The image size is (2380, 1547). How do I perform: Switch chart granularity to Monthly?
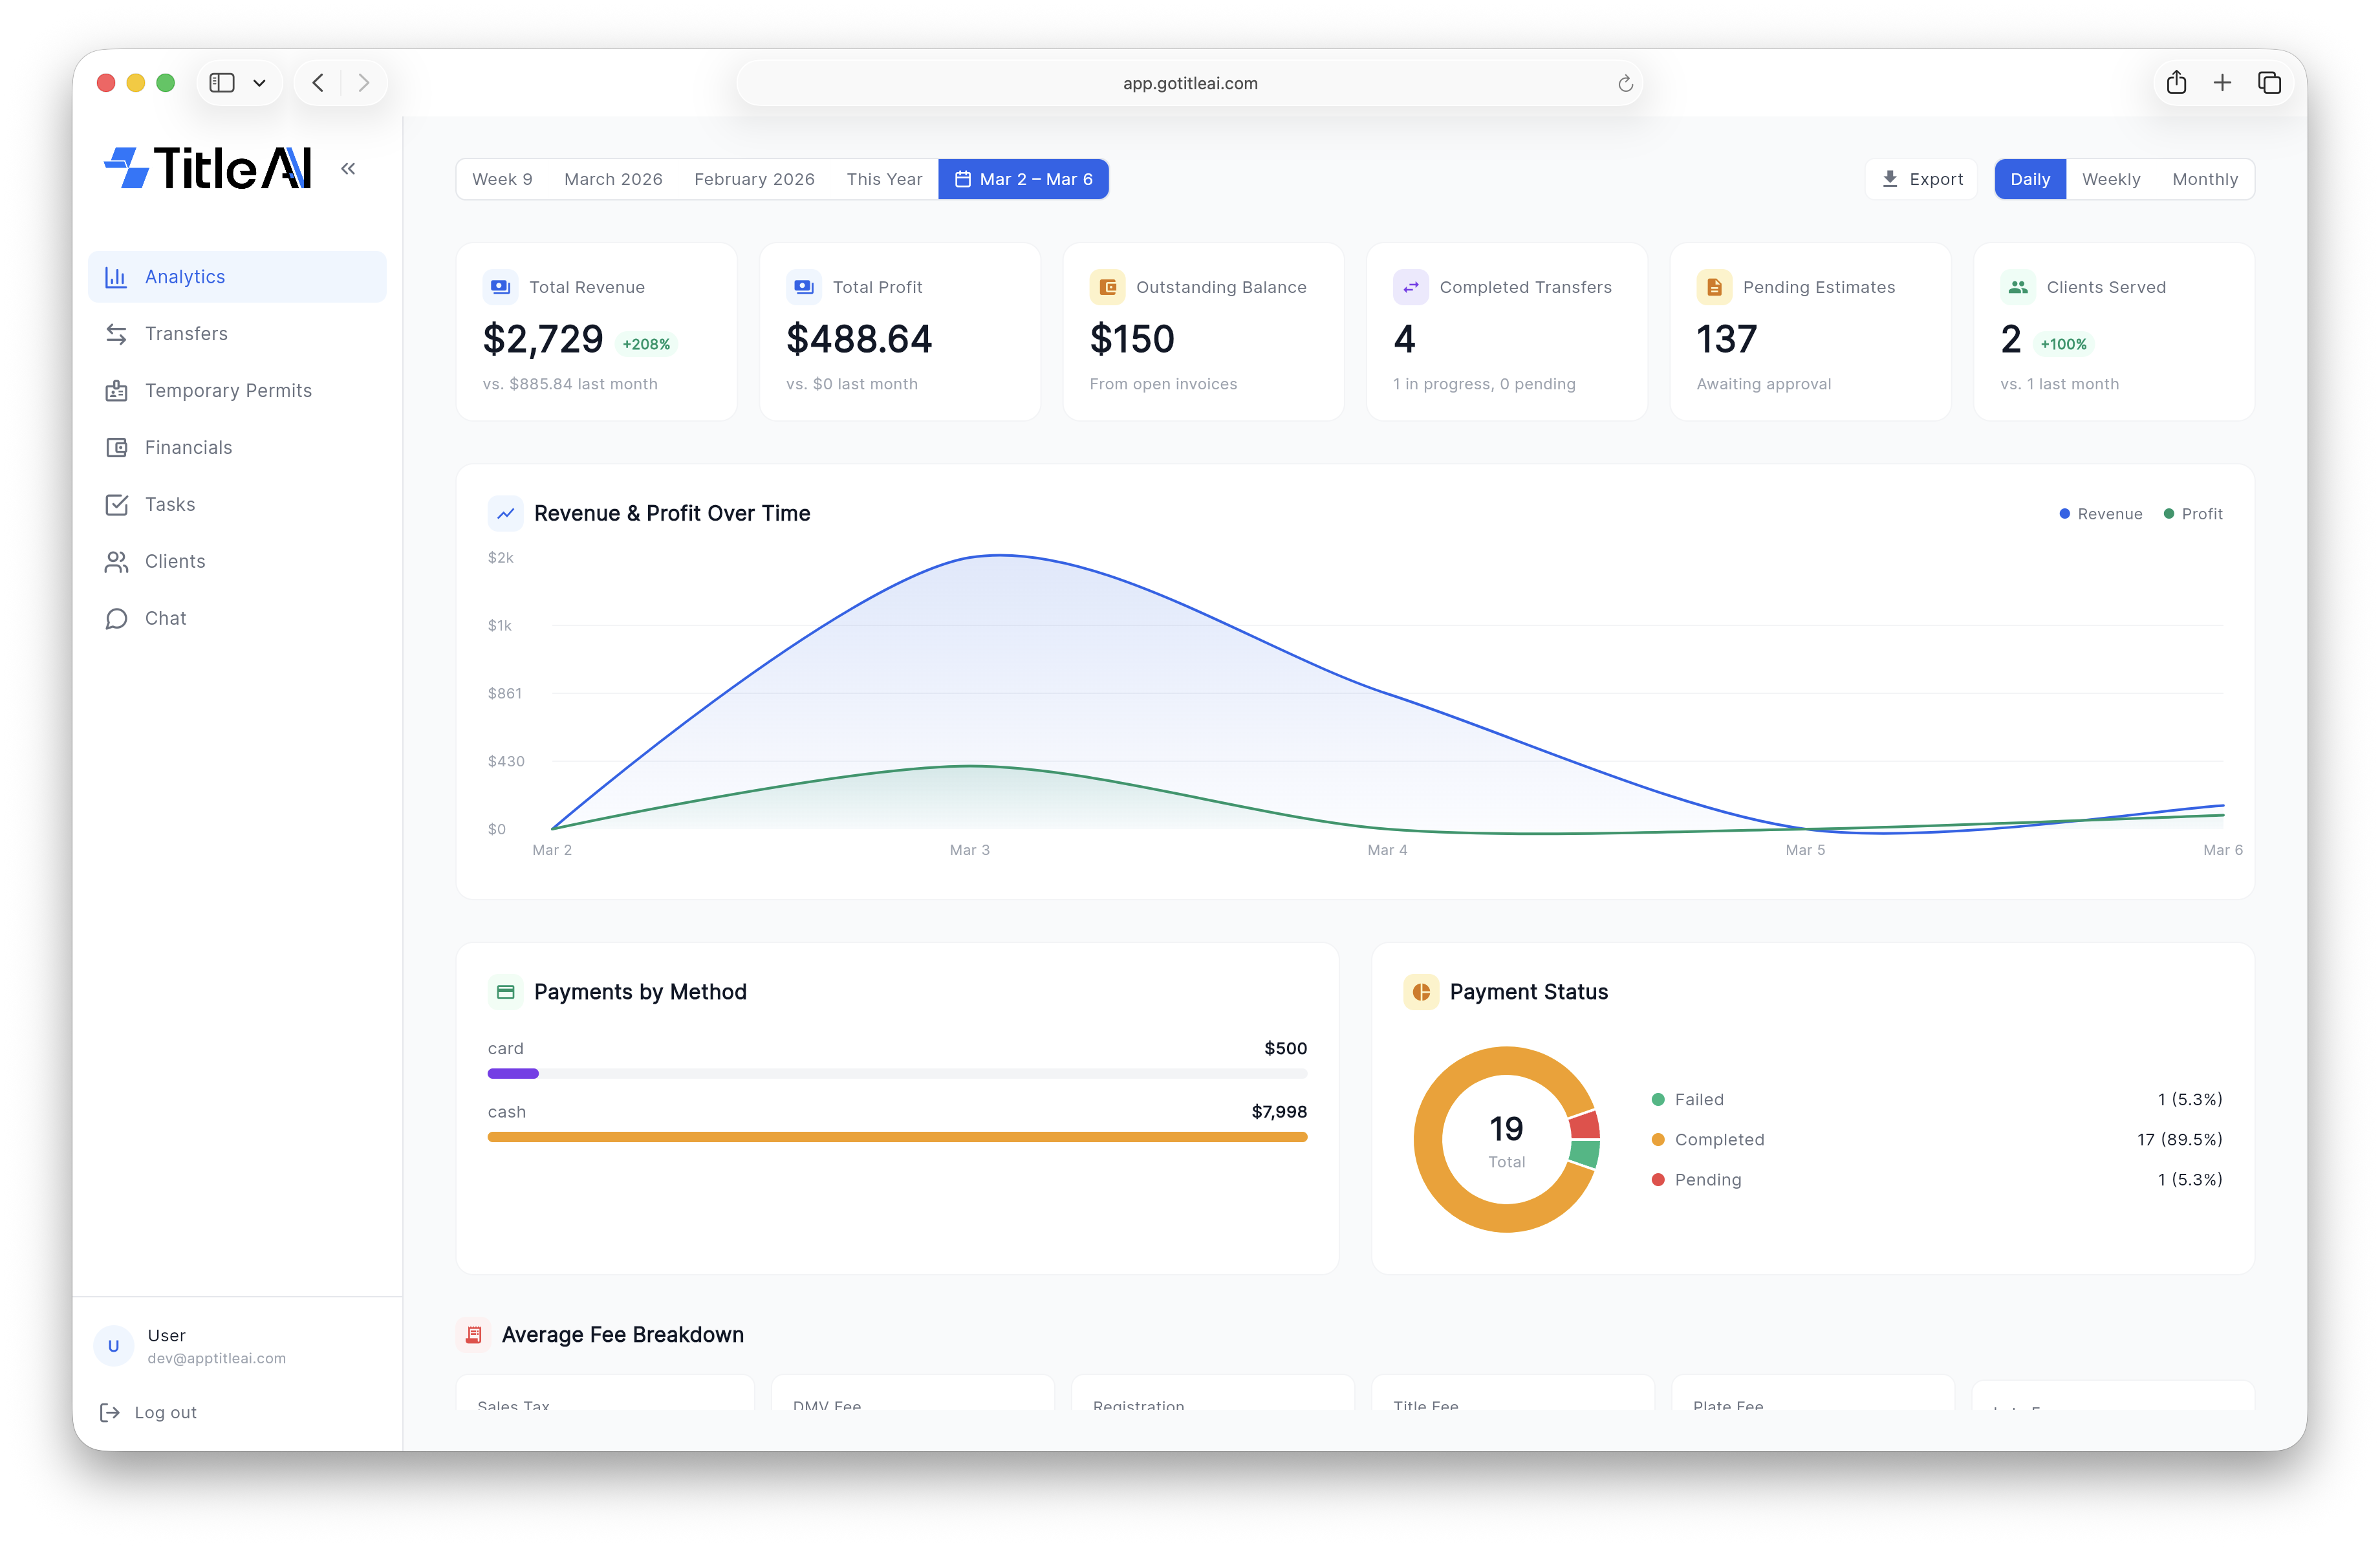(x=2204, y=180)
